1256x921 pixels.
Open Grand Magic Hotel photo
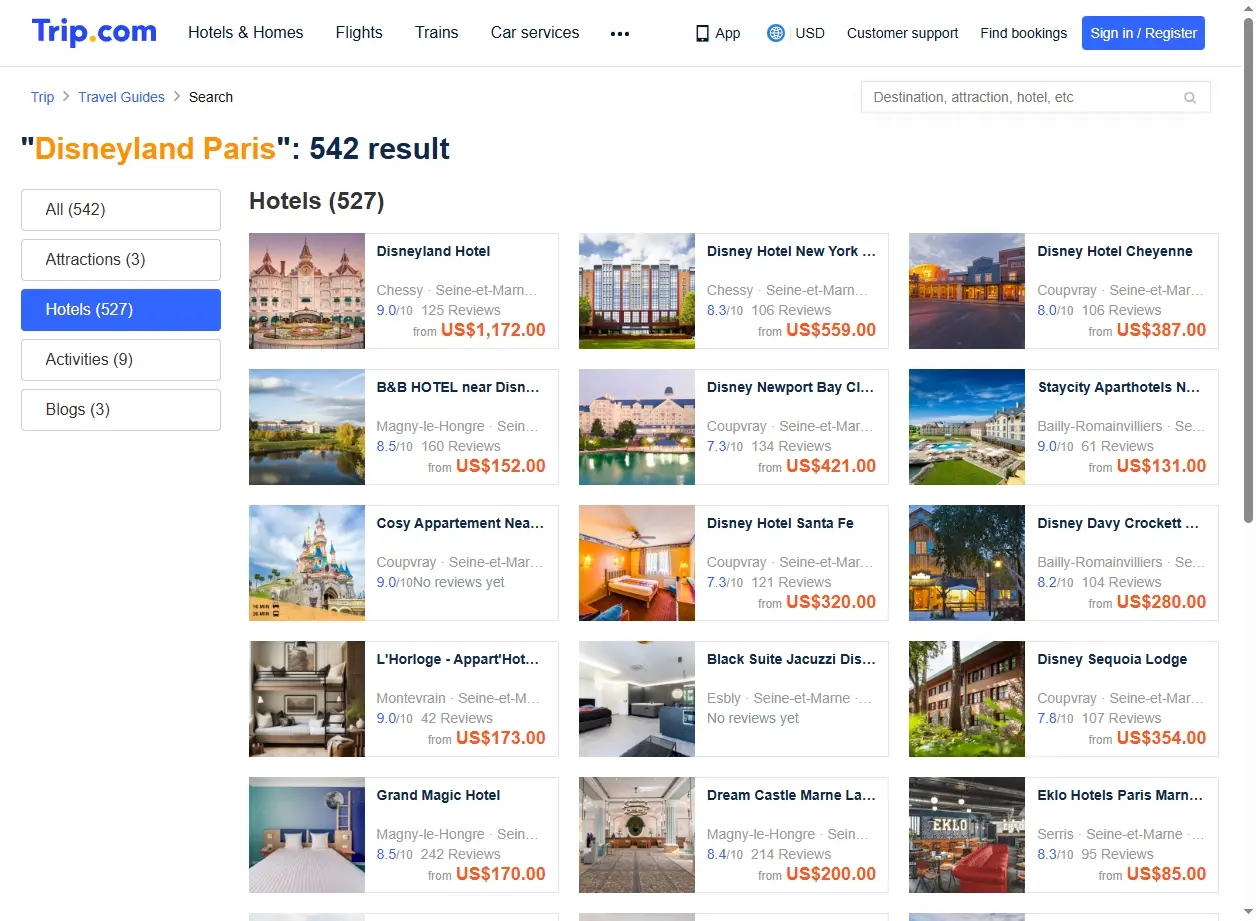coord(307,835)
